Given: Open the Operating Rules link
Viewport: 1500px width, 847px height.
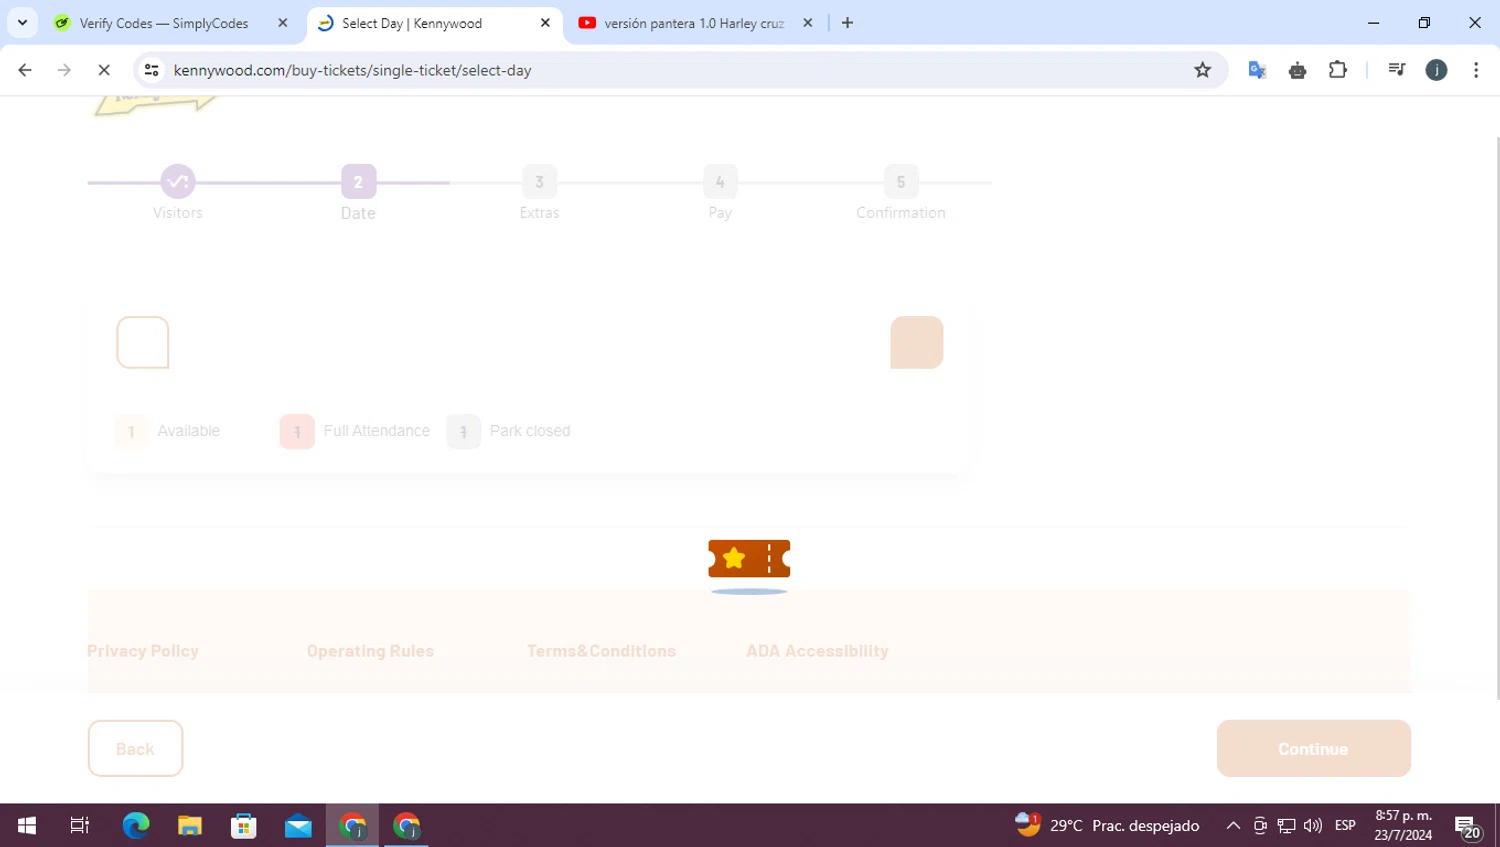Looking at the screenshot, I should click(x=370, y=651).
